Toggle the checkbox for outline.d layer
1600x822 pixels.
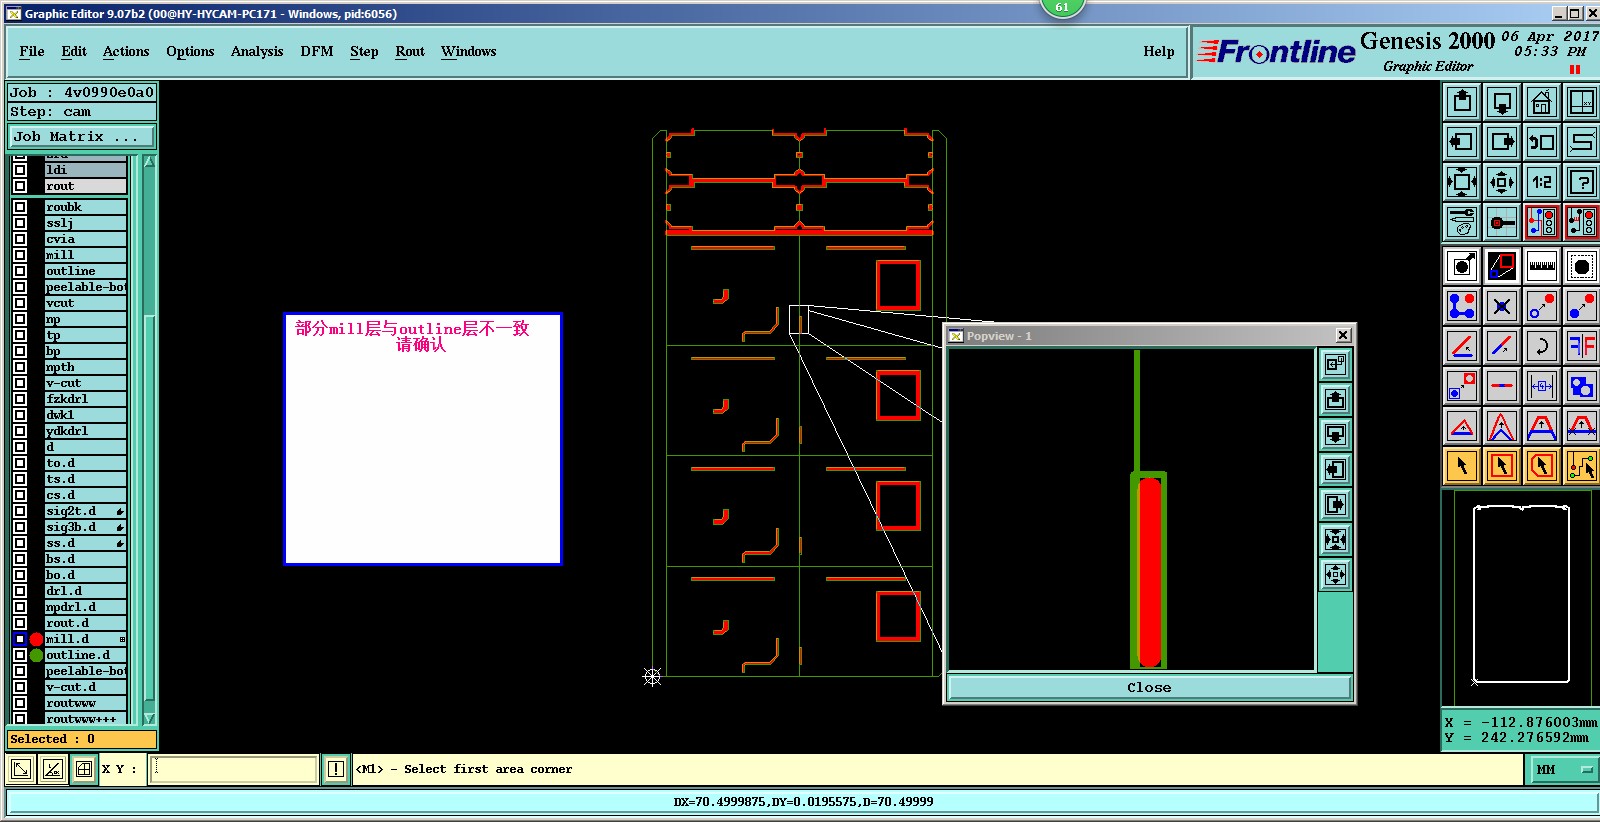click(20, 655)
